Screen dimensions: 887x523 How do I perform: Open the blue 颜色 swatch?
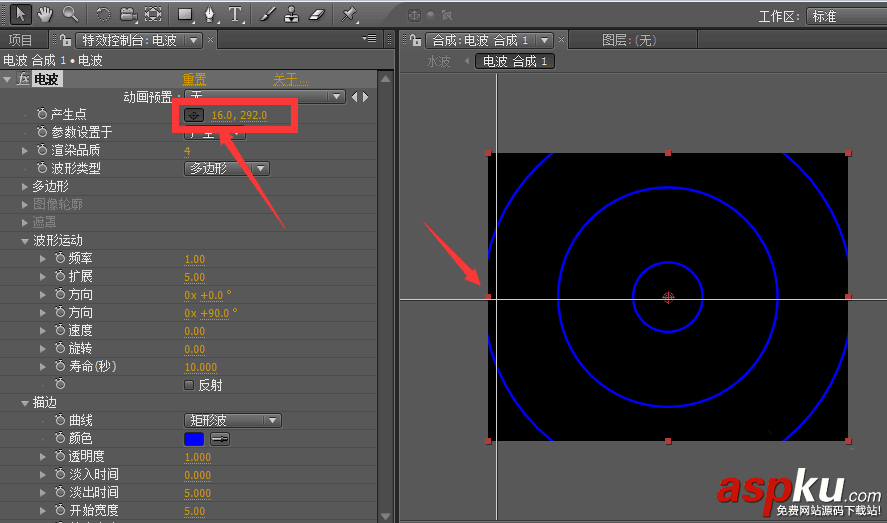coord(194,439)
